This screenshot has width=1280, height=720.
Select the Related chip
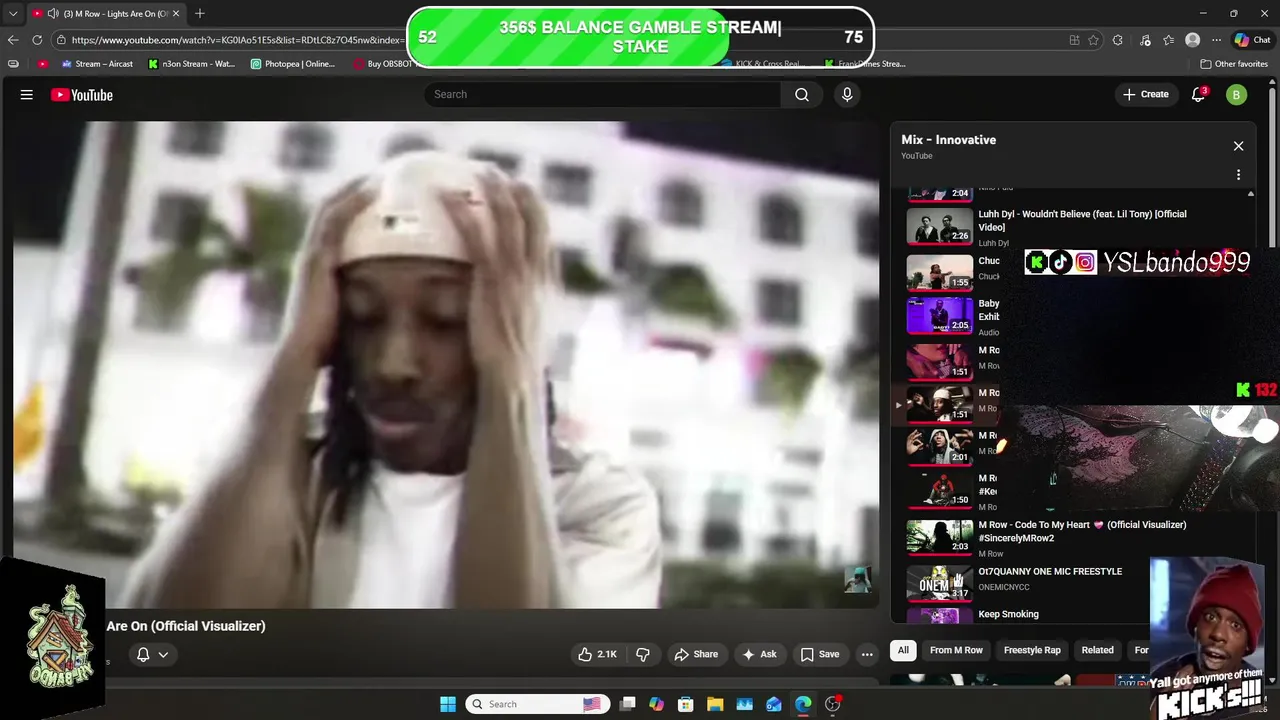tap(1097, 650)
